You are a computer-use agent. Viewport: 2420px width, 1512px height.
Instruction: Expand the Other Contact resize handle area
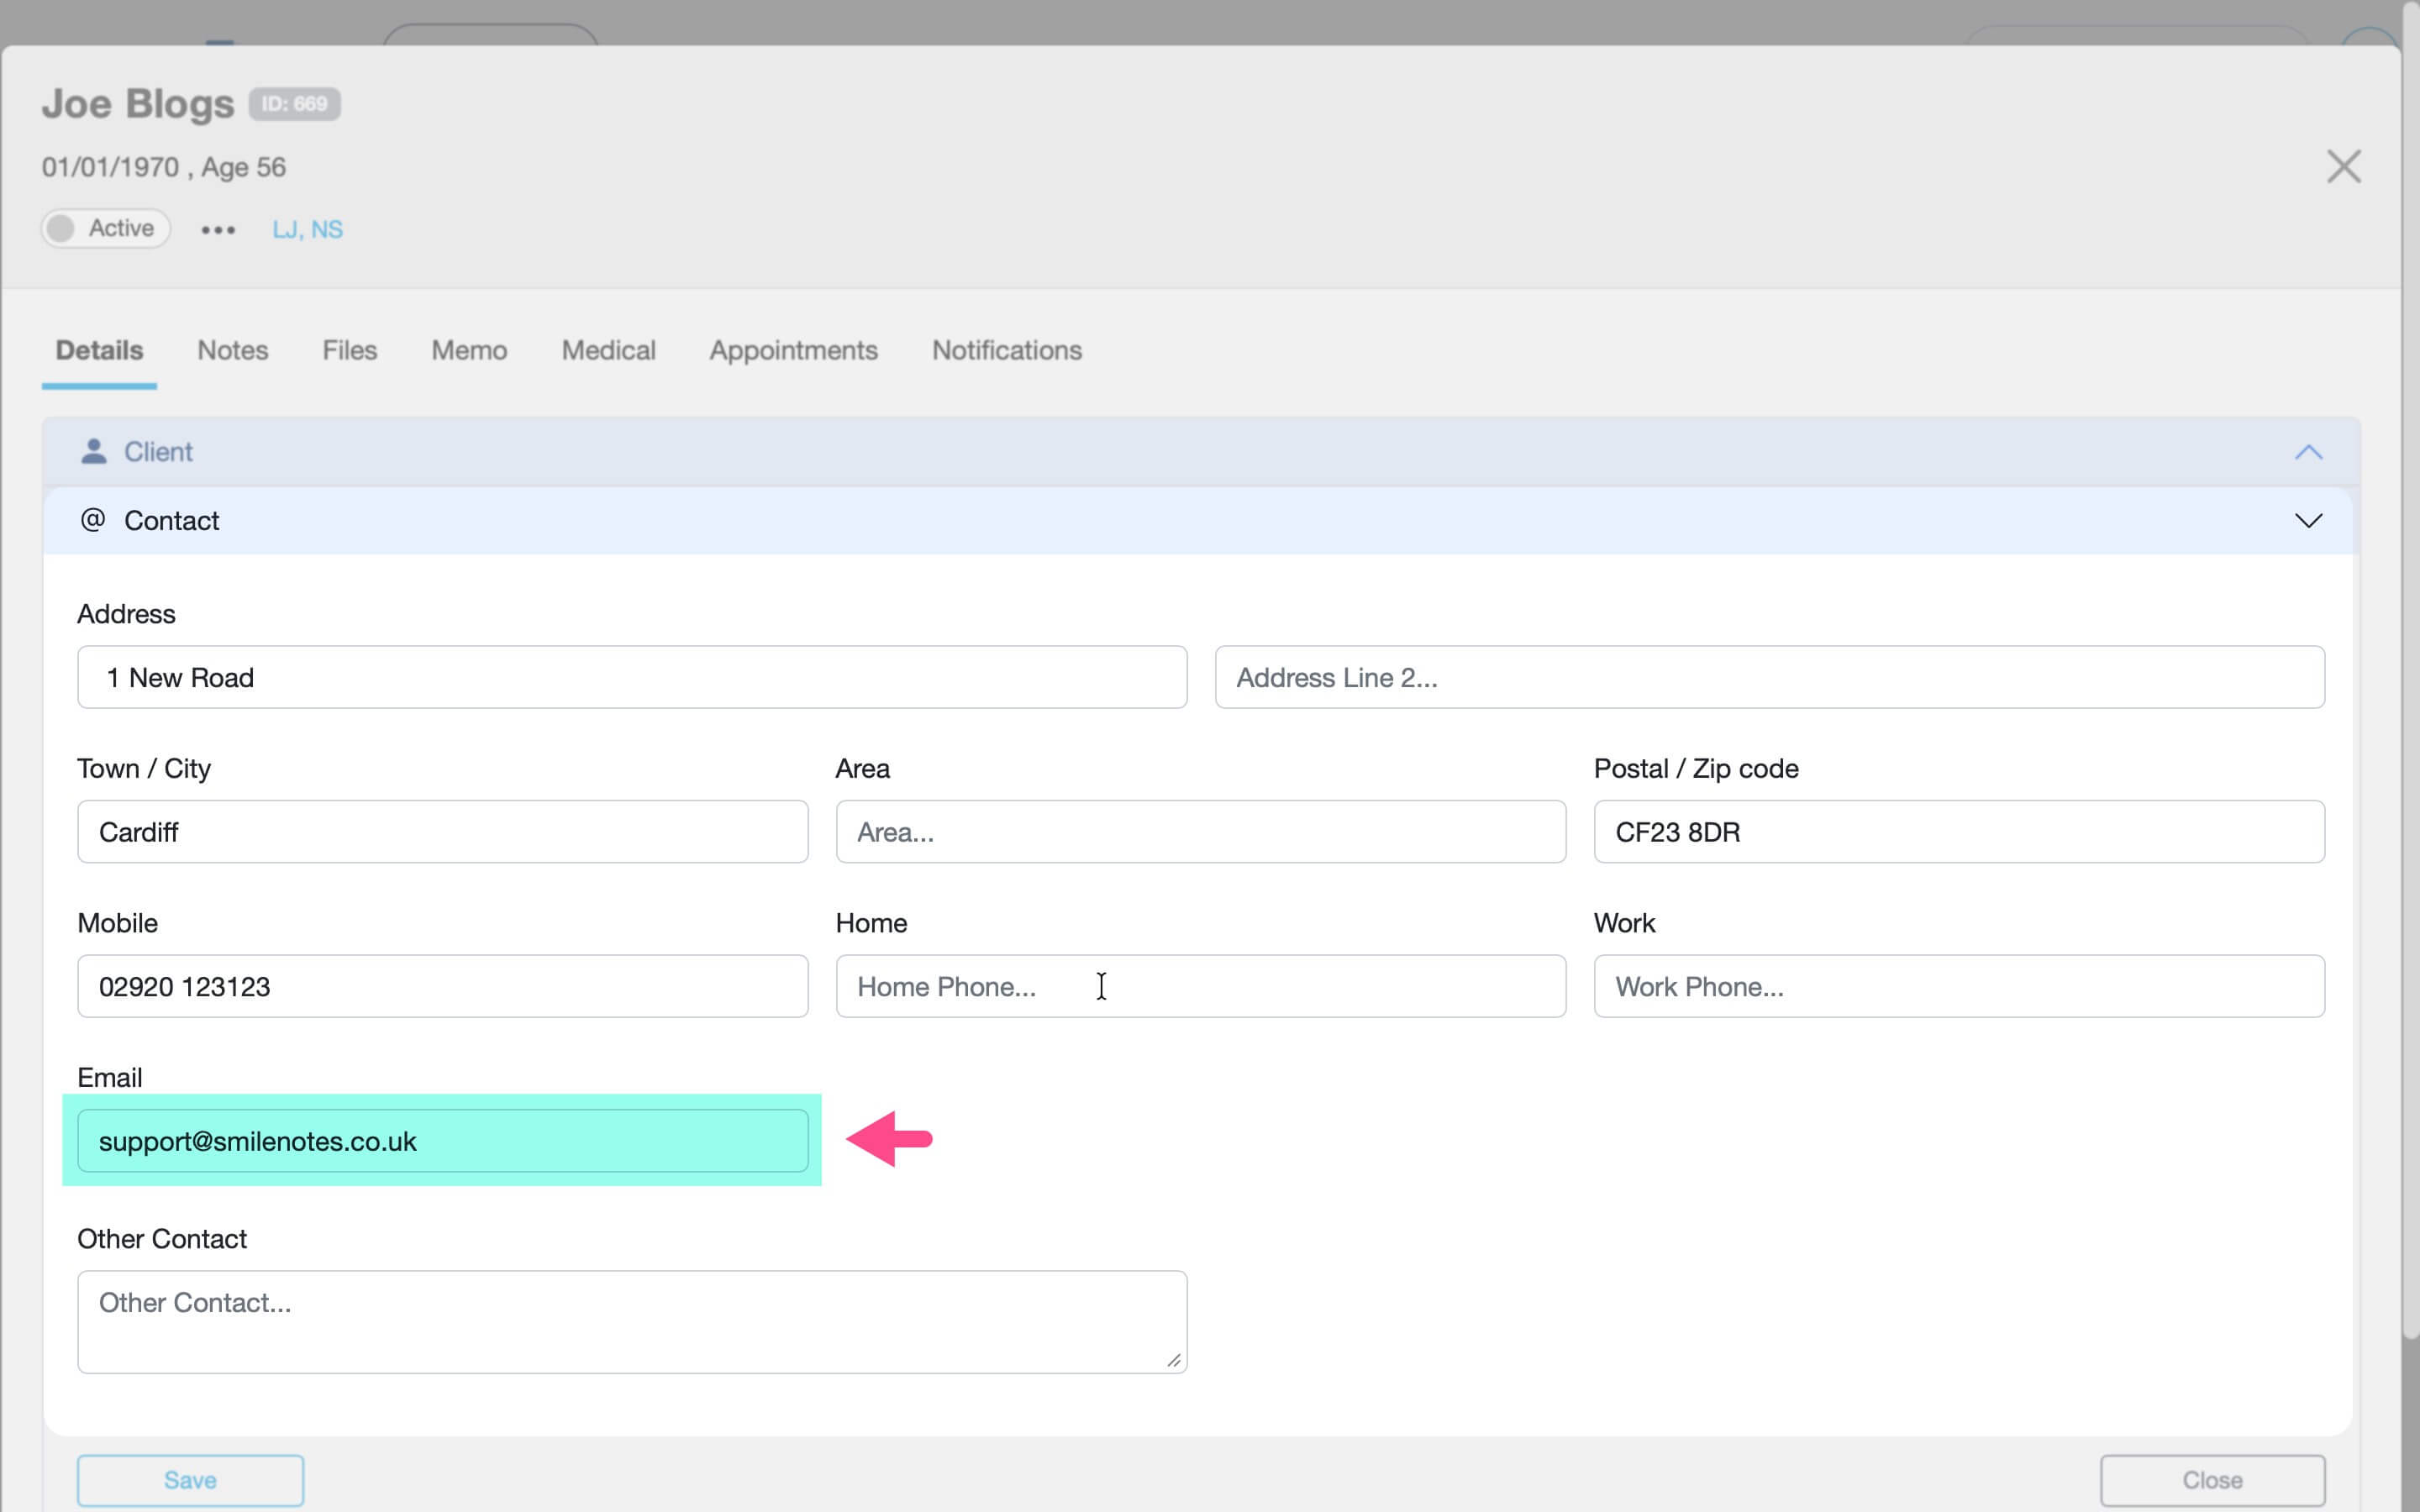1173,1361
